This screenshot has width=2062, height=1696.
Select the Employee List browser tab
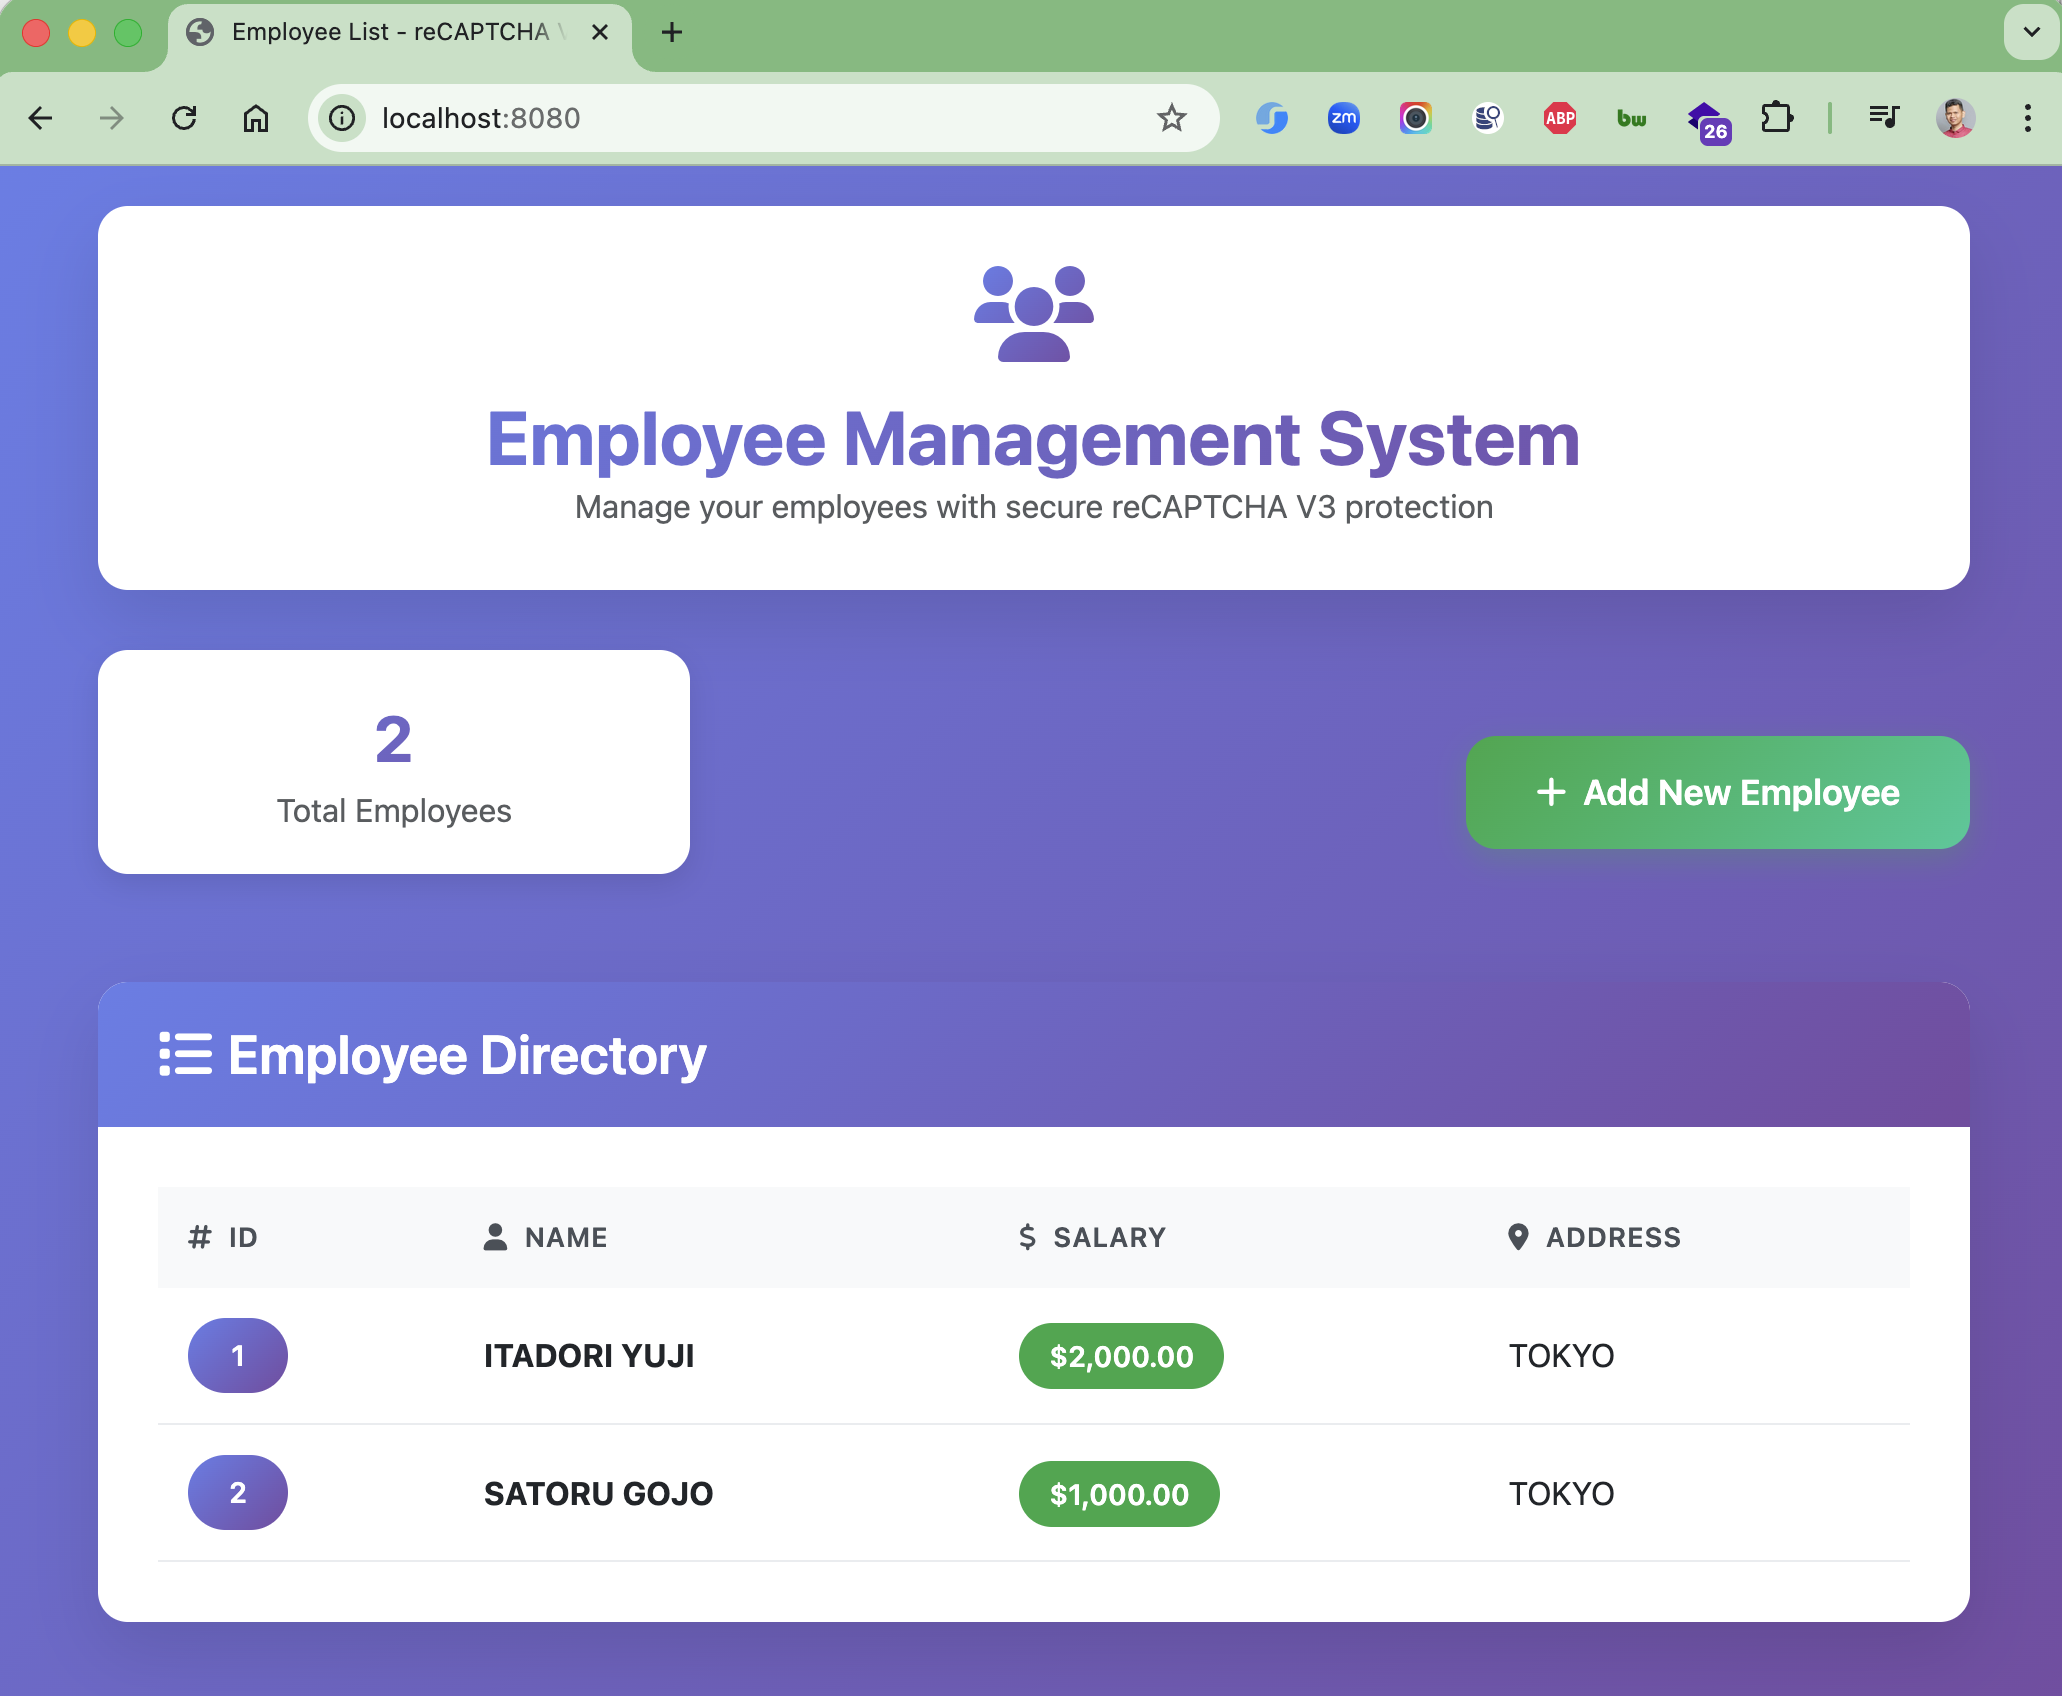pyautogui.click(x=390, y=32)
